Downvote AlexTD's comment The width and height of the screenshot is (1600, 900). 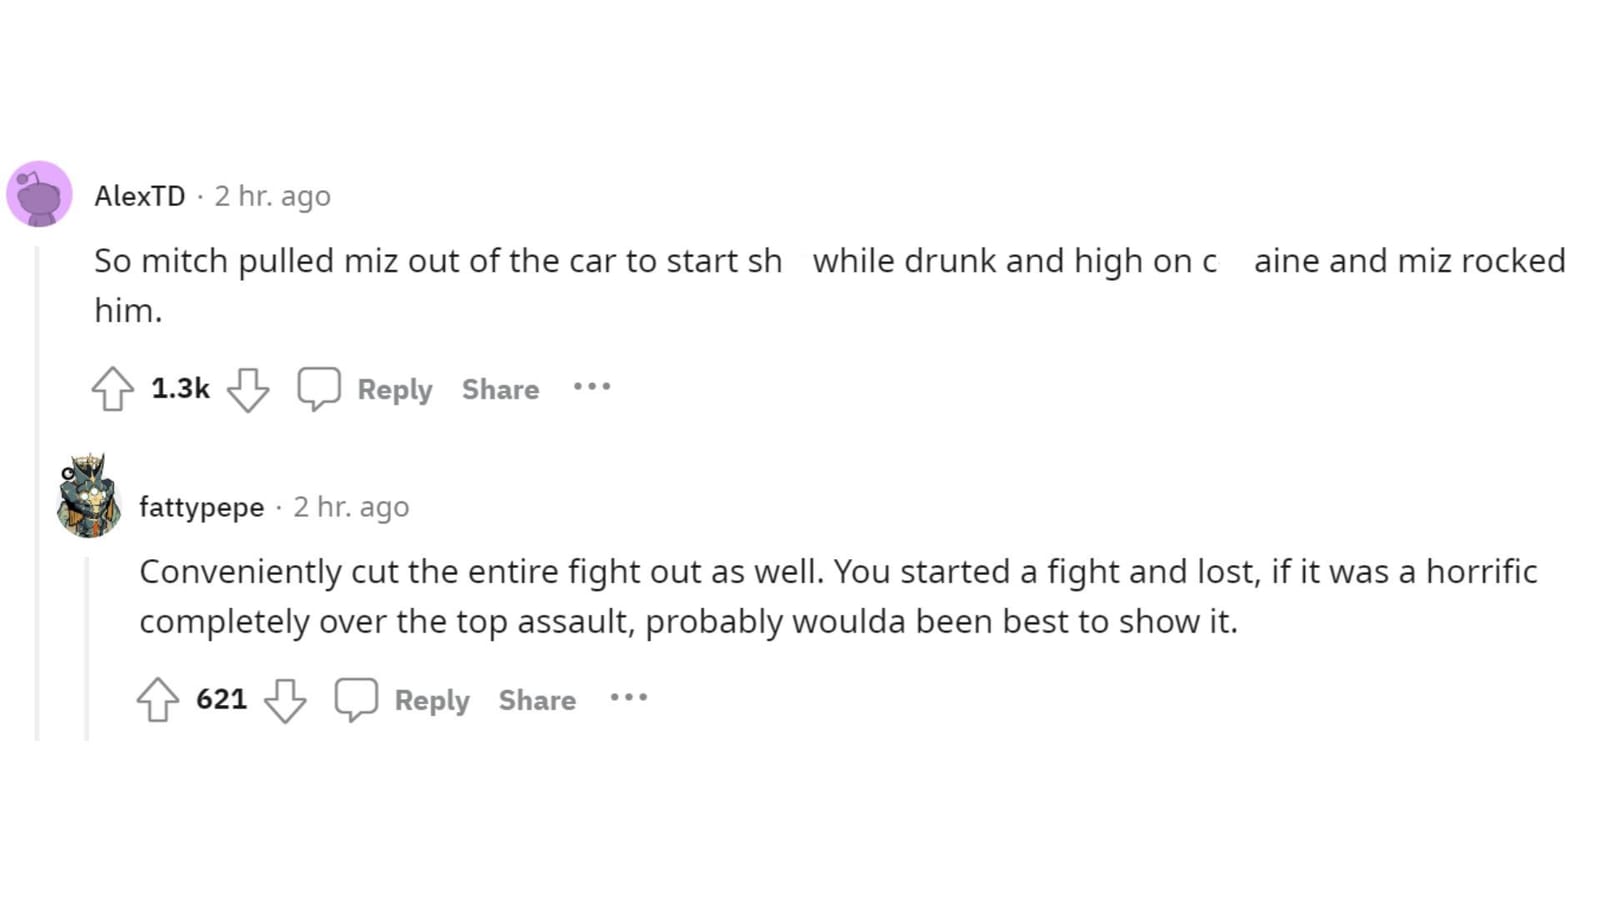tap(247, 389)
